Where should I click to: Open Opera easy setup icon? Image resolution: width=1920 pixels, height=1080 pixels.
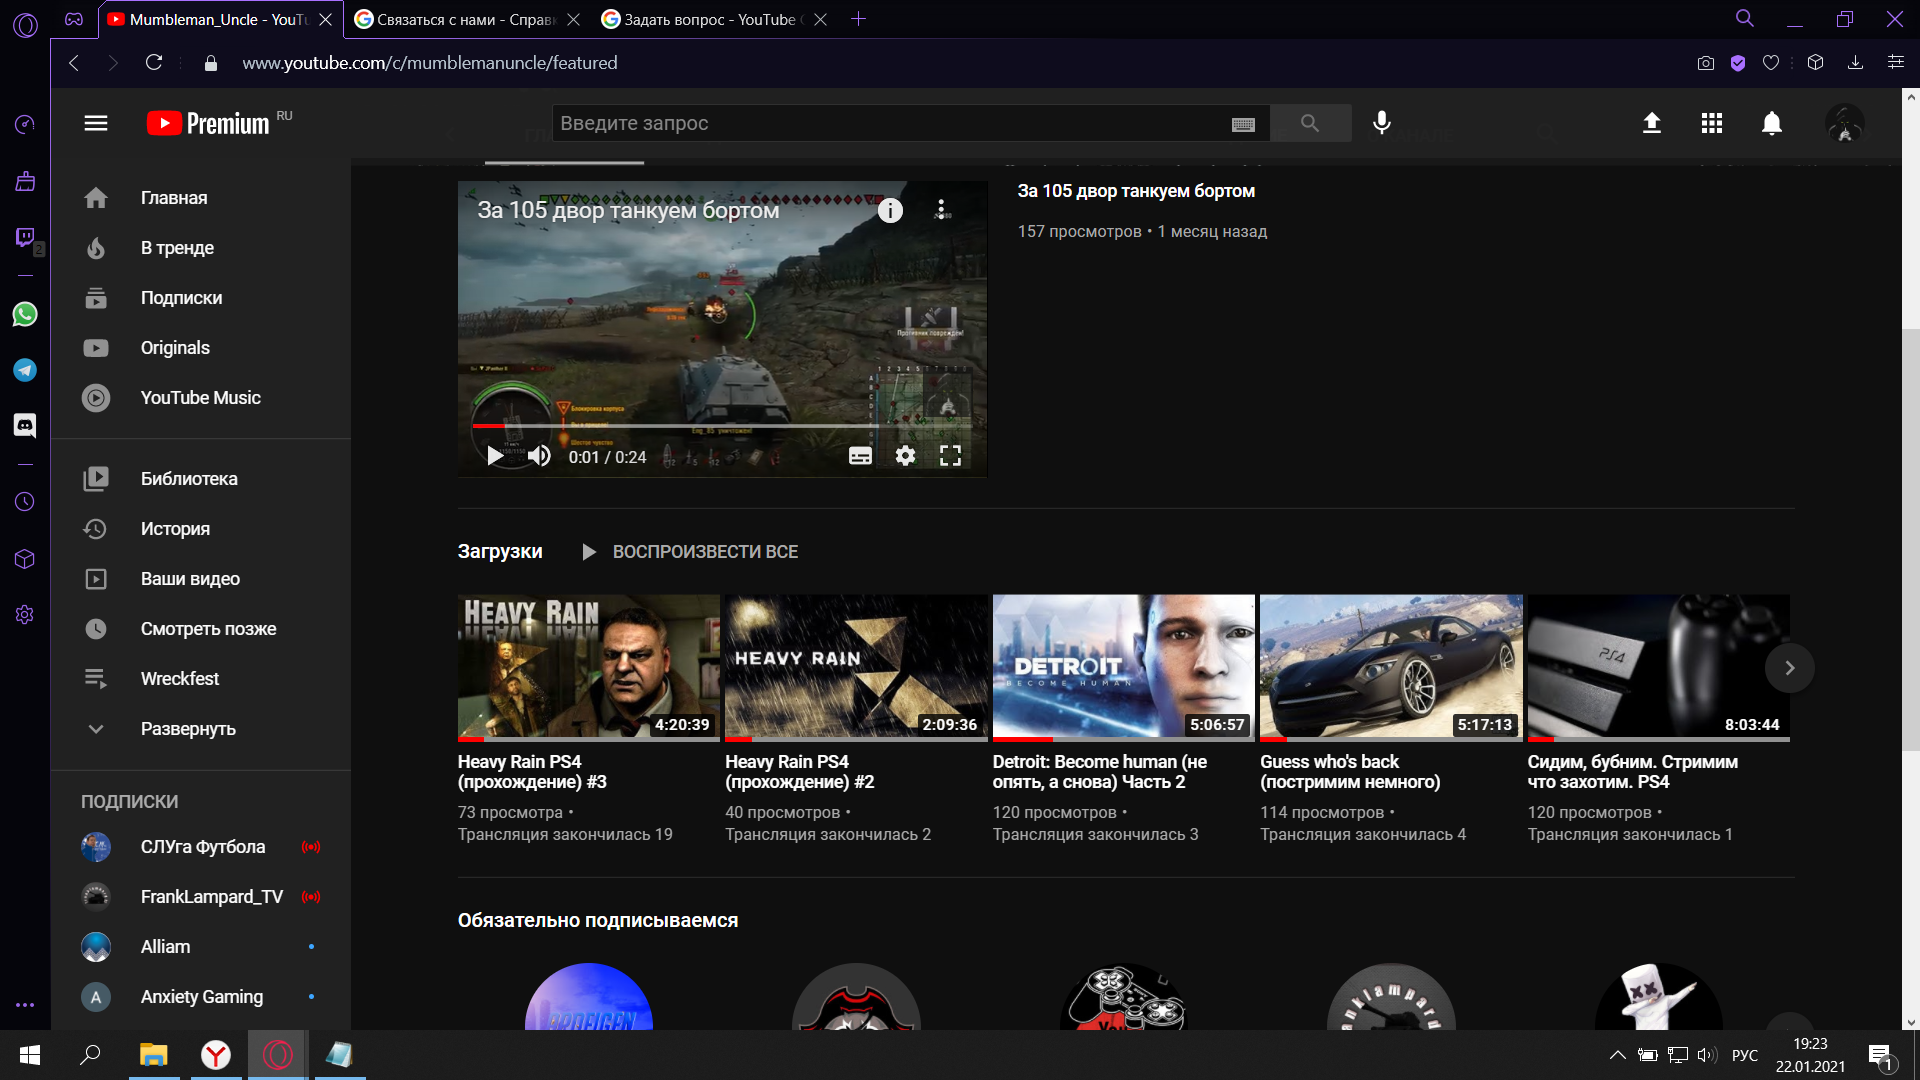tap(1895, 62)
